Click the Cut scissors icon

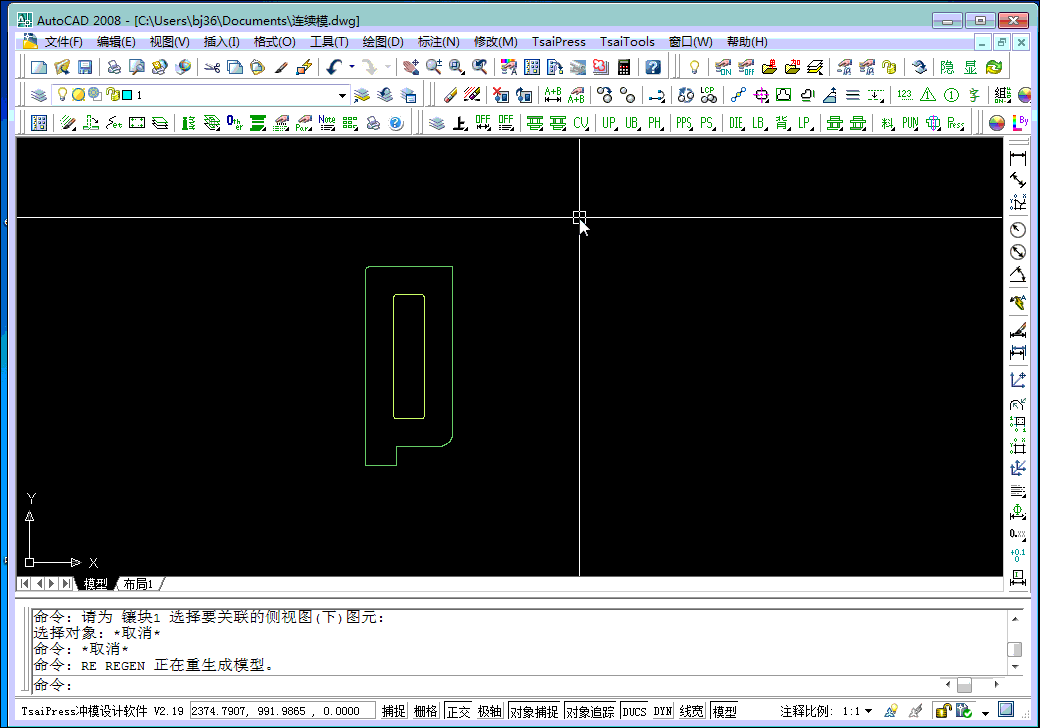point(211,67)
